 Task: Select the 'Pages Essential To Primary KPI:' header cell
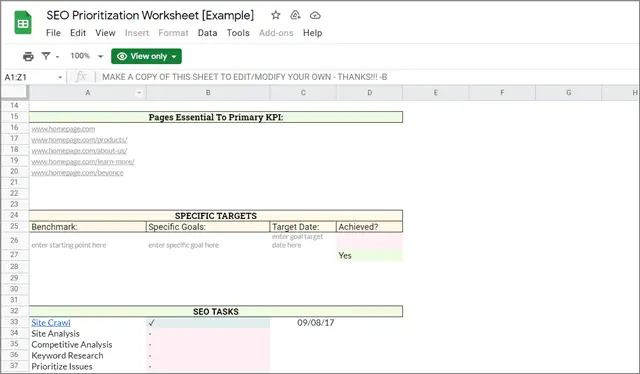tap(216, 117)
